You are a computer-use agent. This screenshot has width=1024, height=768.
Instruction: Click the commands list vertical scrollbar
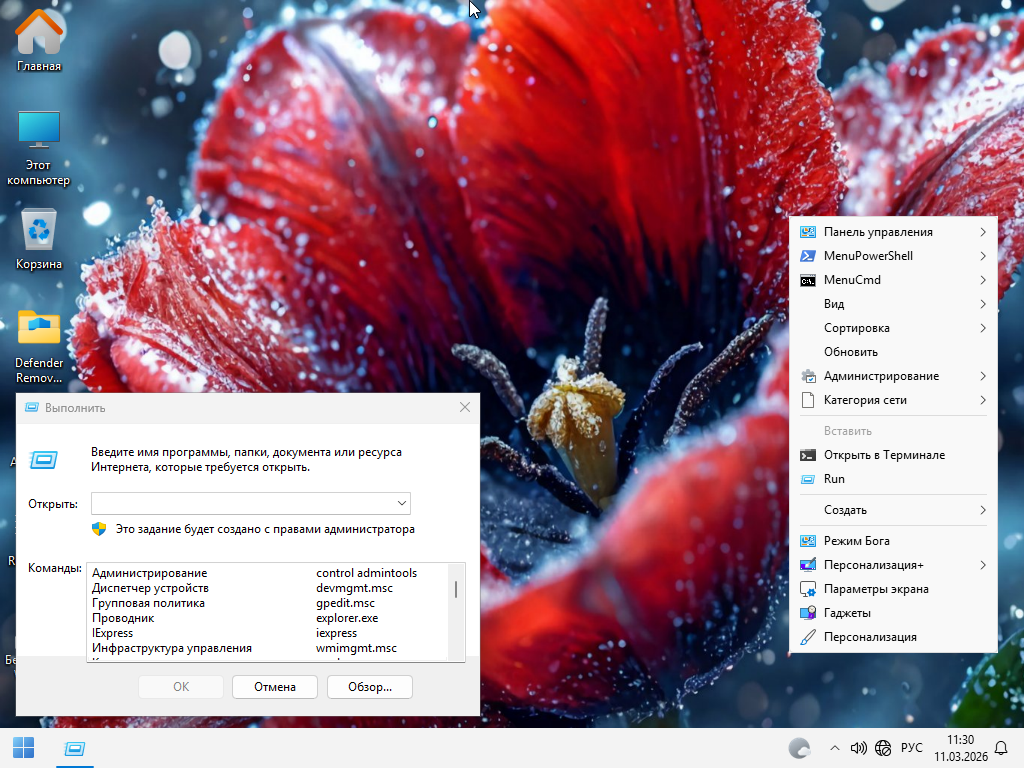pos(457,590)
